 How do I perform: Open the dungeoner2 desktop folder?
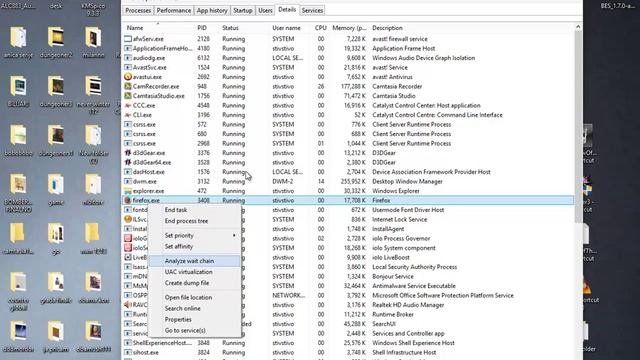coord(56,42)
